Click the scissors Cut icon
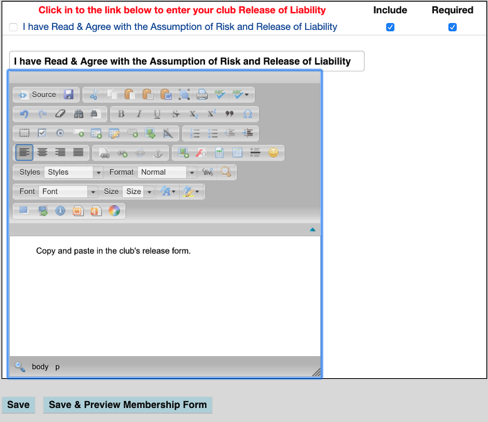The image size is (488, 422). [94, 95]
